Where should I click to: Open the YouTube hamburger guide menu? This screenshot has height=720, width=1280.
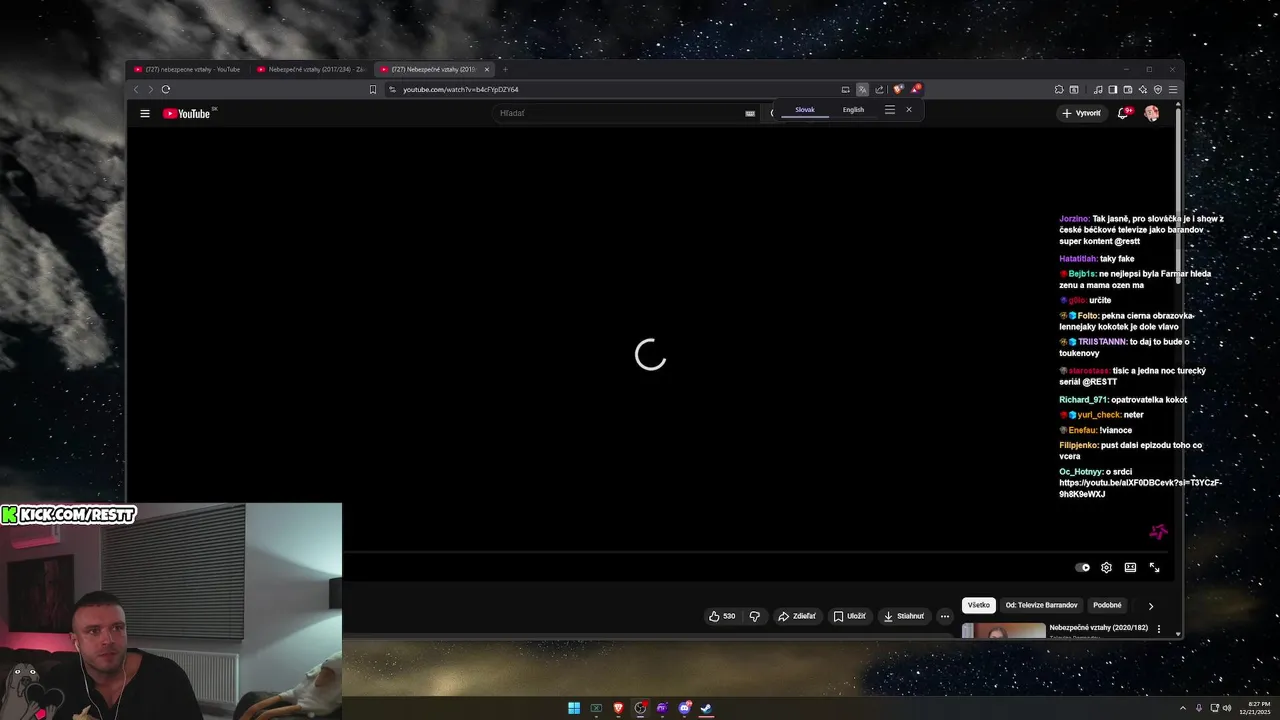coord(145,113)
